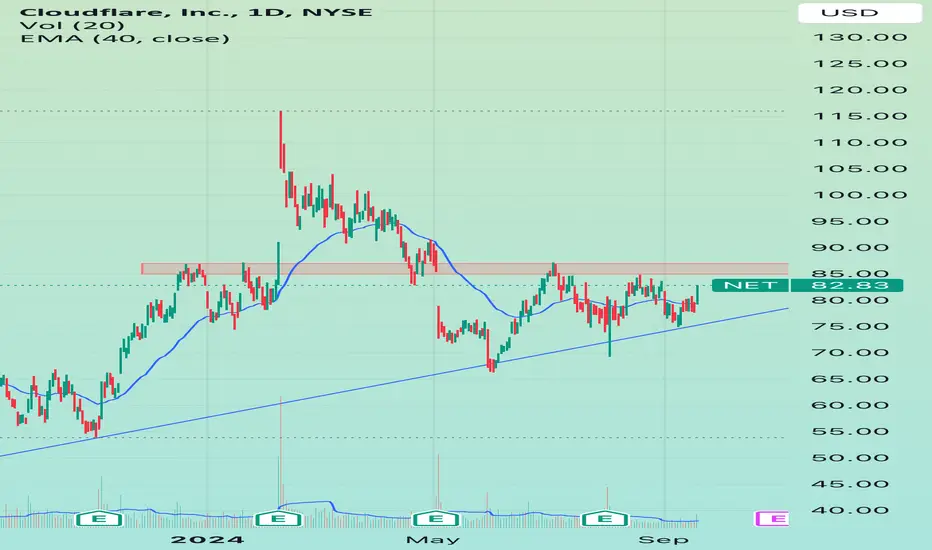Image resolution: width=932 pixels, height=550 pixels.
Task: Open the USD currency selector
Action: 859,12
